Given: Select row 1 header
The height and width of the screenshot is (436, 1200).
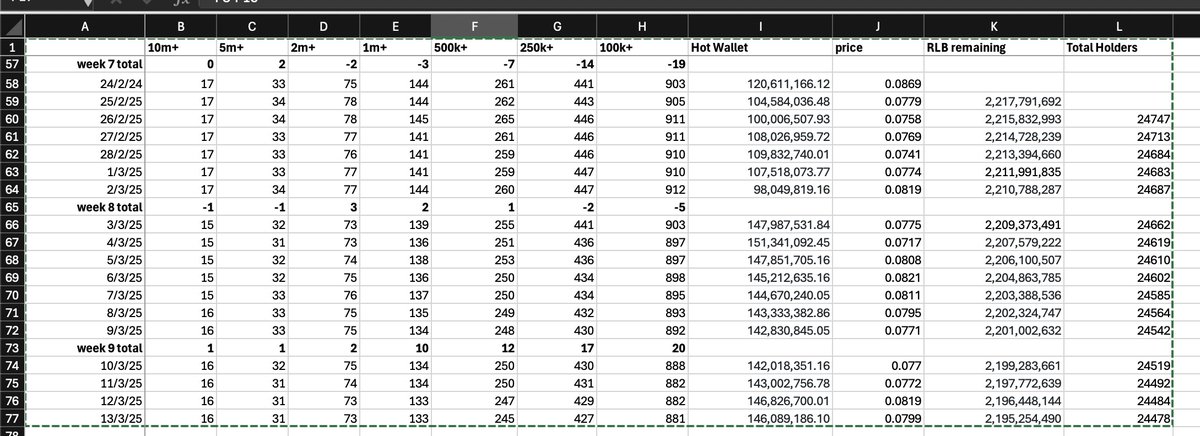Looking at the screenshot, I should pos(12,46).
